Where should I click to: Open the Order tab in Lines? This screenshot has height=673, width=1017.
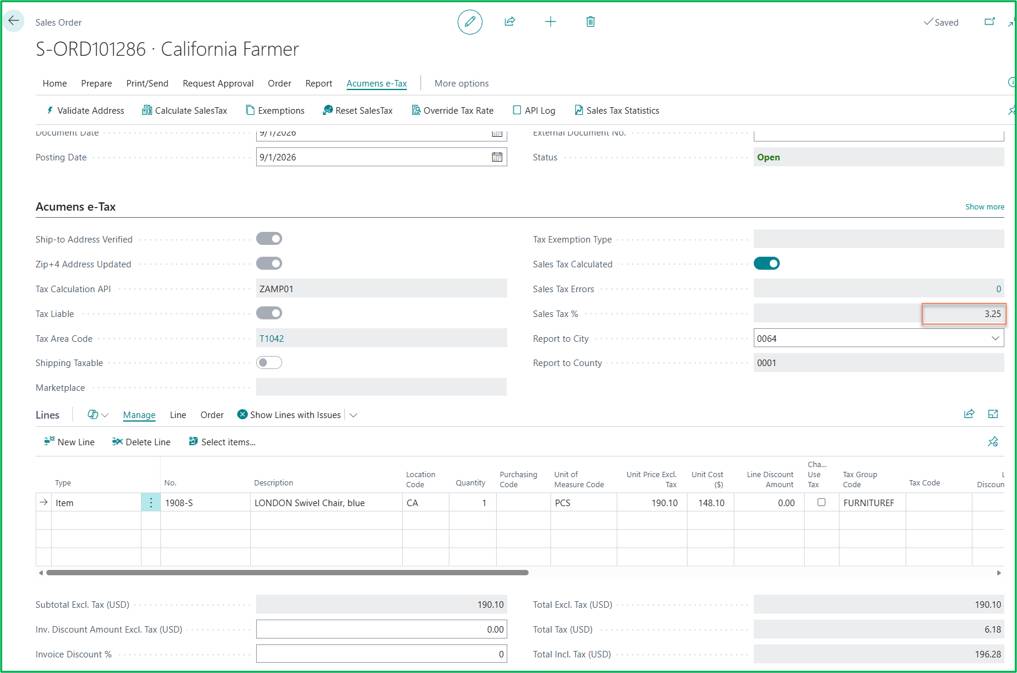[x=212, y=415]
